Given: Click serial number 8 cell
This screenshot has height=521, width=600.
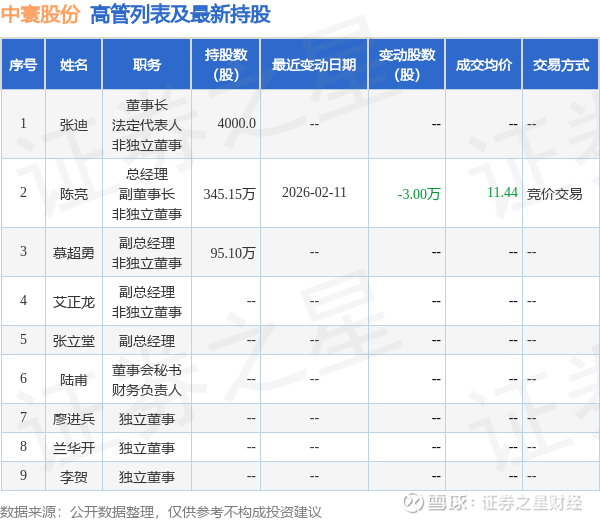Looking at the screenshot, I should coord(23,447).
